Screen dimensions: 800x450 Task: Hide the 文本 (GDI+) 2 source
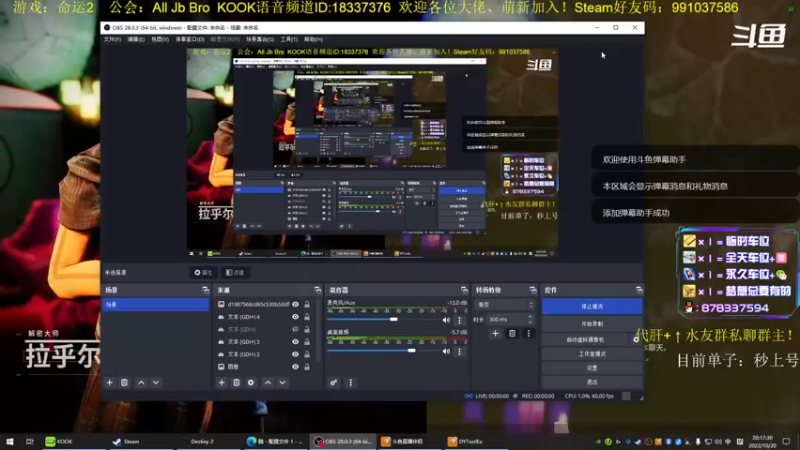[x=295, y=354]
